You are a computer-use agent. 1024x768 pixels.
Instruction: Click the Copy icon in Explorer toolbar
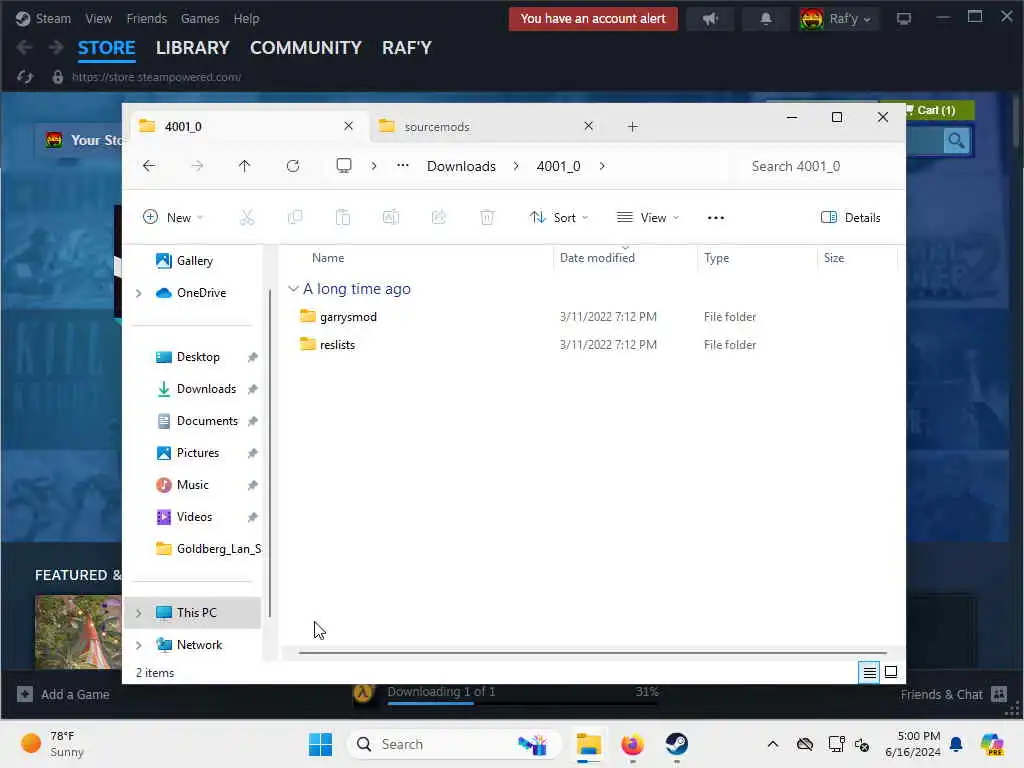click(295, 217)
